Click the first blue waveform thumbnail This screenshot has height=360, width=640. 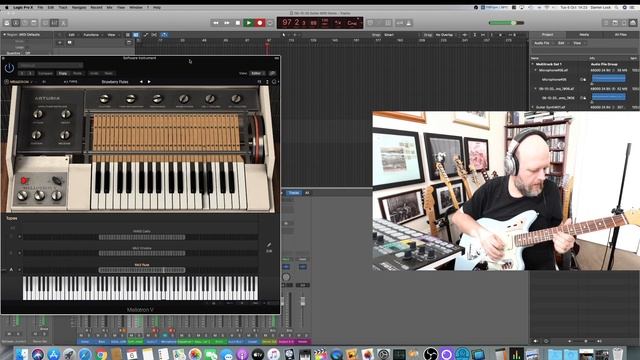pyautogui.click(x=609, y=78)
